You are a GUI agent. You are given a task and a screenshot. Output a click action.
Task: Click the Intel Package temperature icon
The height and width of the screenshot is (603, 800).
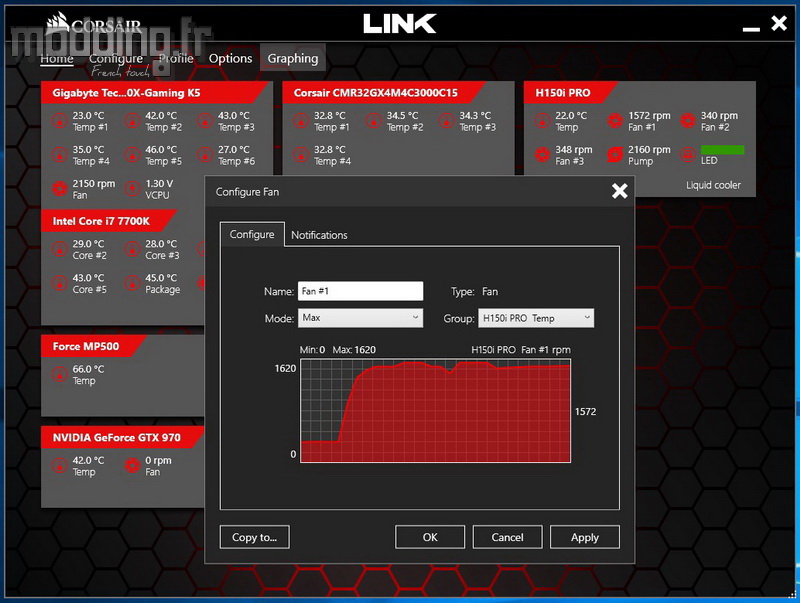(133, 284)
